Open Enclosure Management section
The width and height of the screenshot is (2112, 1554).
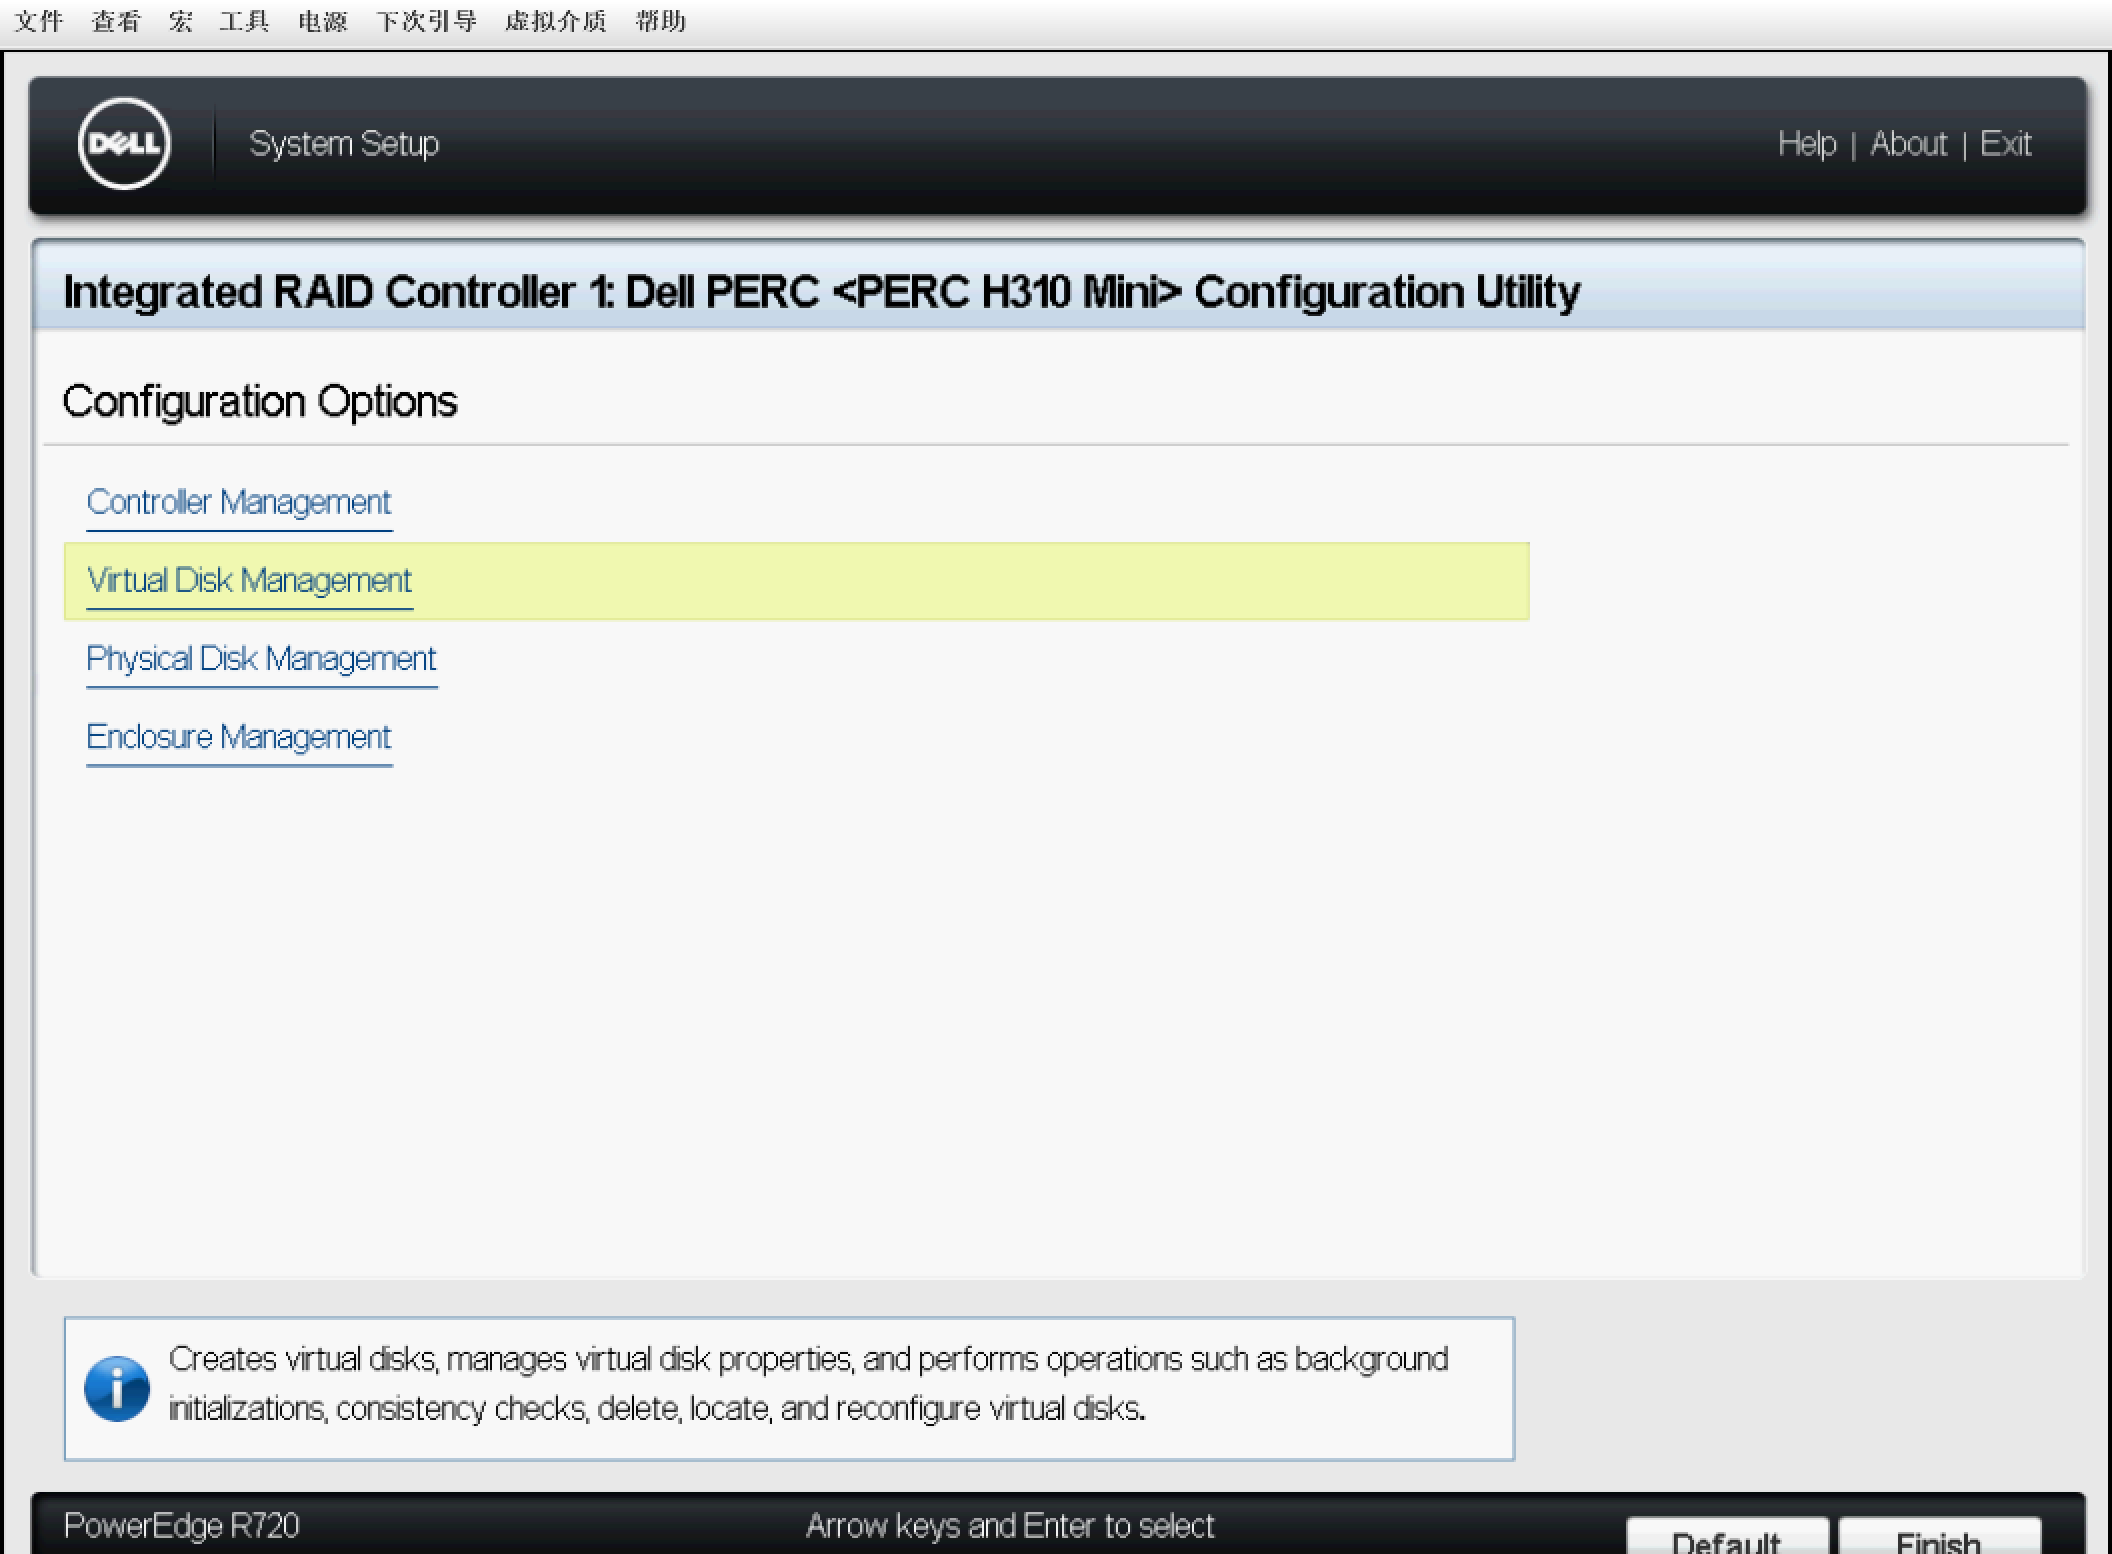click(x=238, y=736)
